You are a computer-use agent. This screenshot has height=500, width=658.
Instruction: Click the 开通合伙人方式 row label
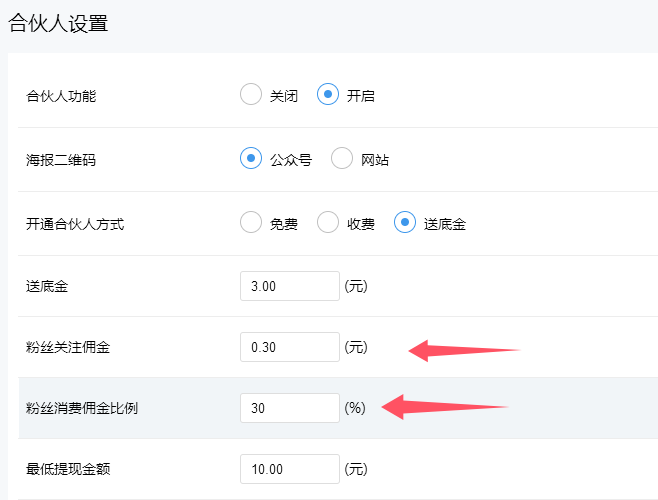point(75,224)
